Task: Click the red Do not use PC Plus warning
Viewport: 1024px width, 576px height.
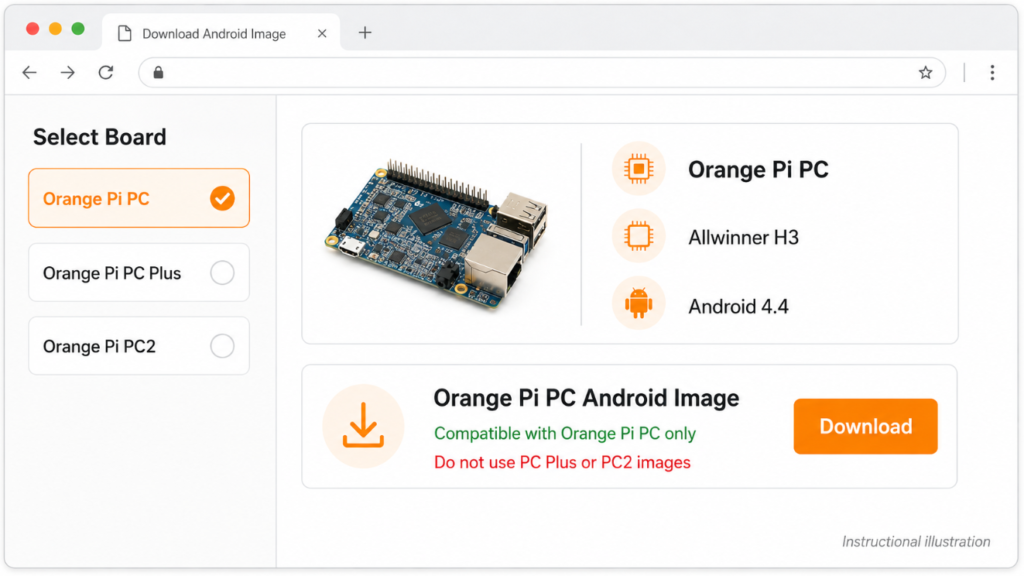Action: 562,462
